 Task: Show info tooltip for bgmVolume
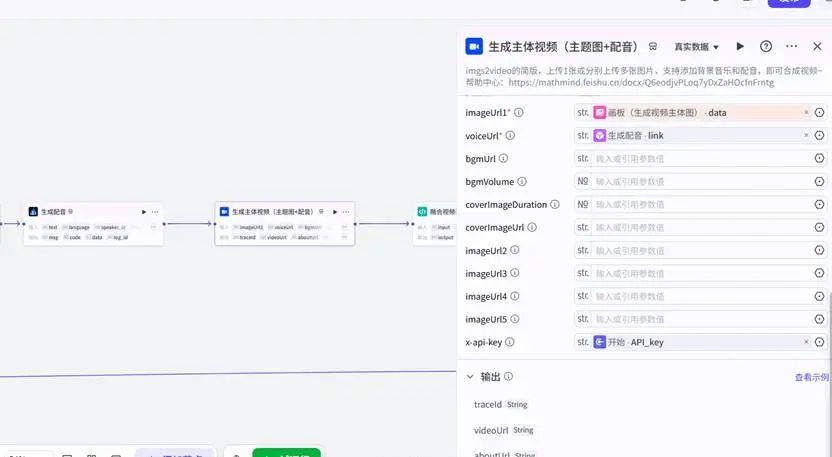click(522, 182)
